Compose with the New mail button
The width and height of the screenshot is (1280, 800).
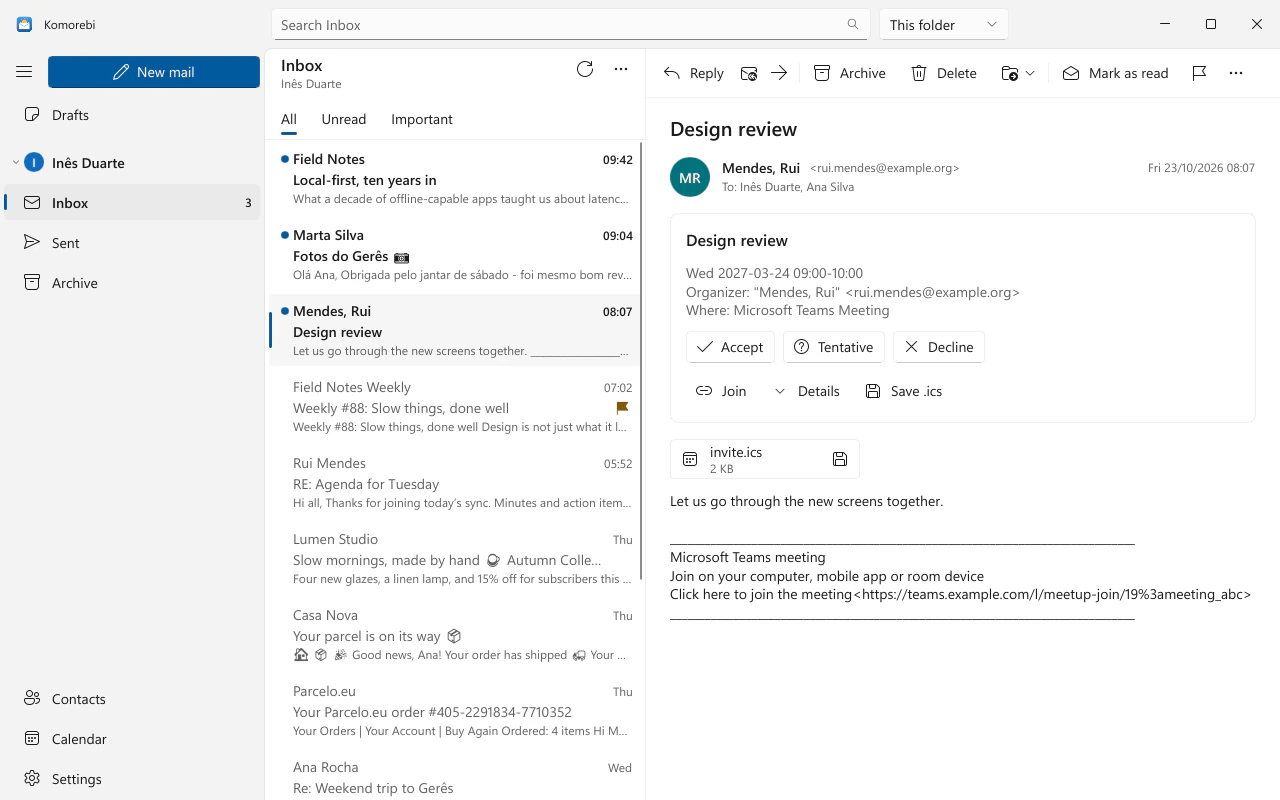click(x=154, y=72)
